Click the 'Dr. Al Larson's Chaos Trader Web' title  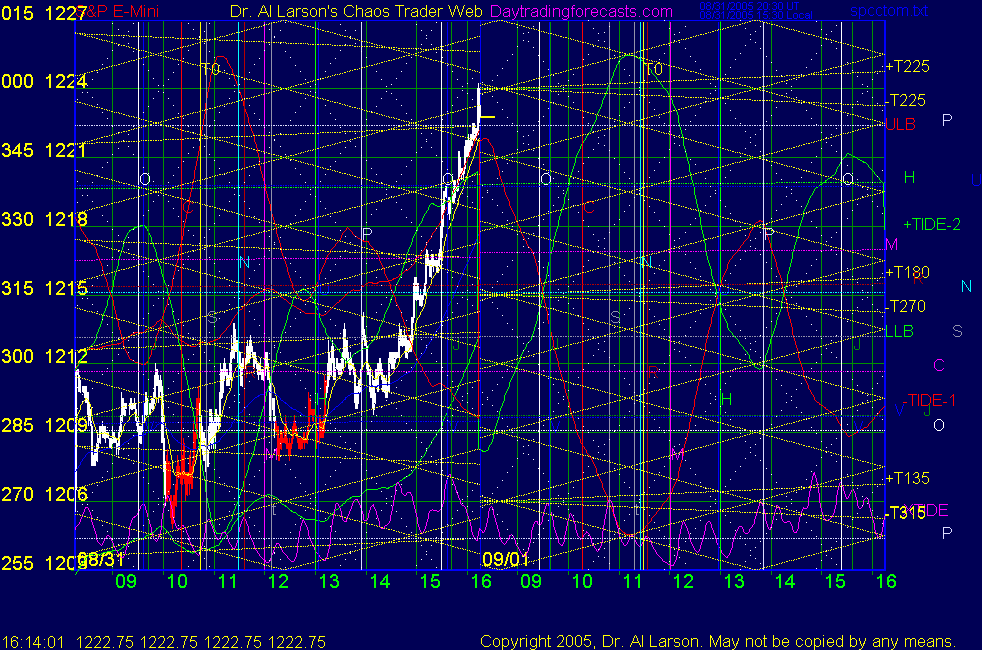(x=356, y=11)
